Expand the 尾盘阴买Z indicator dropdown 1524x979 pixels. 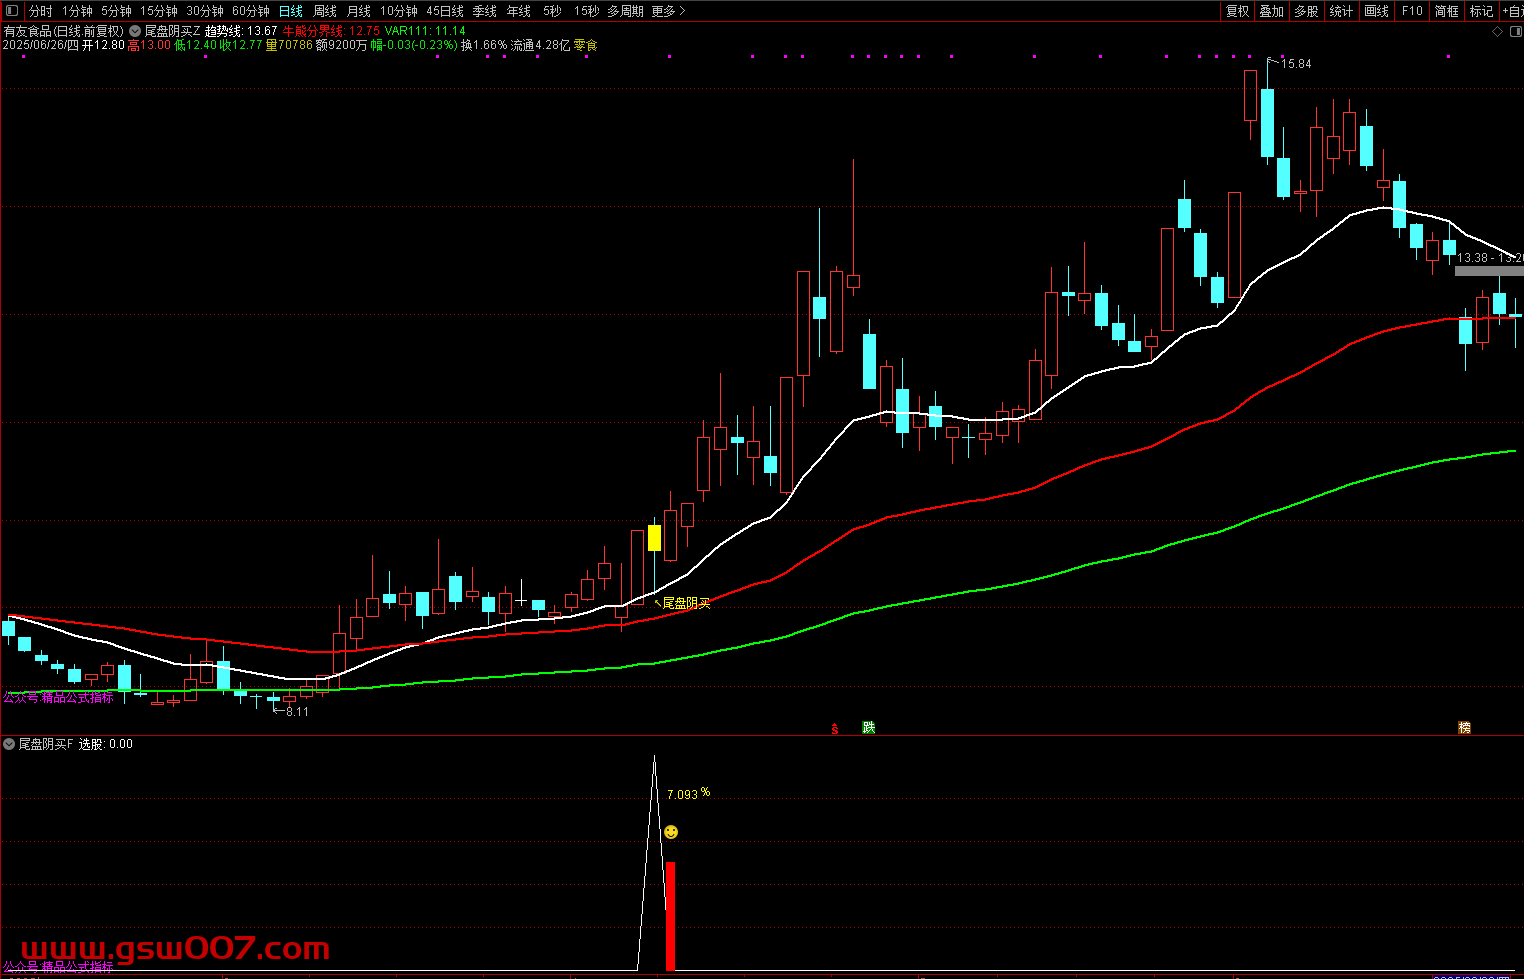click(x=135, y=31)
